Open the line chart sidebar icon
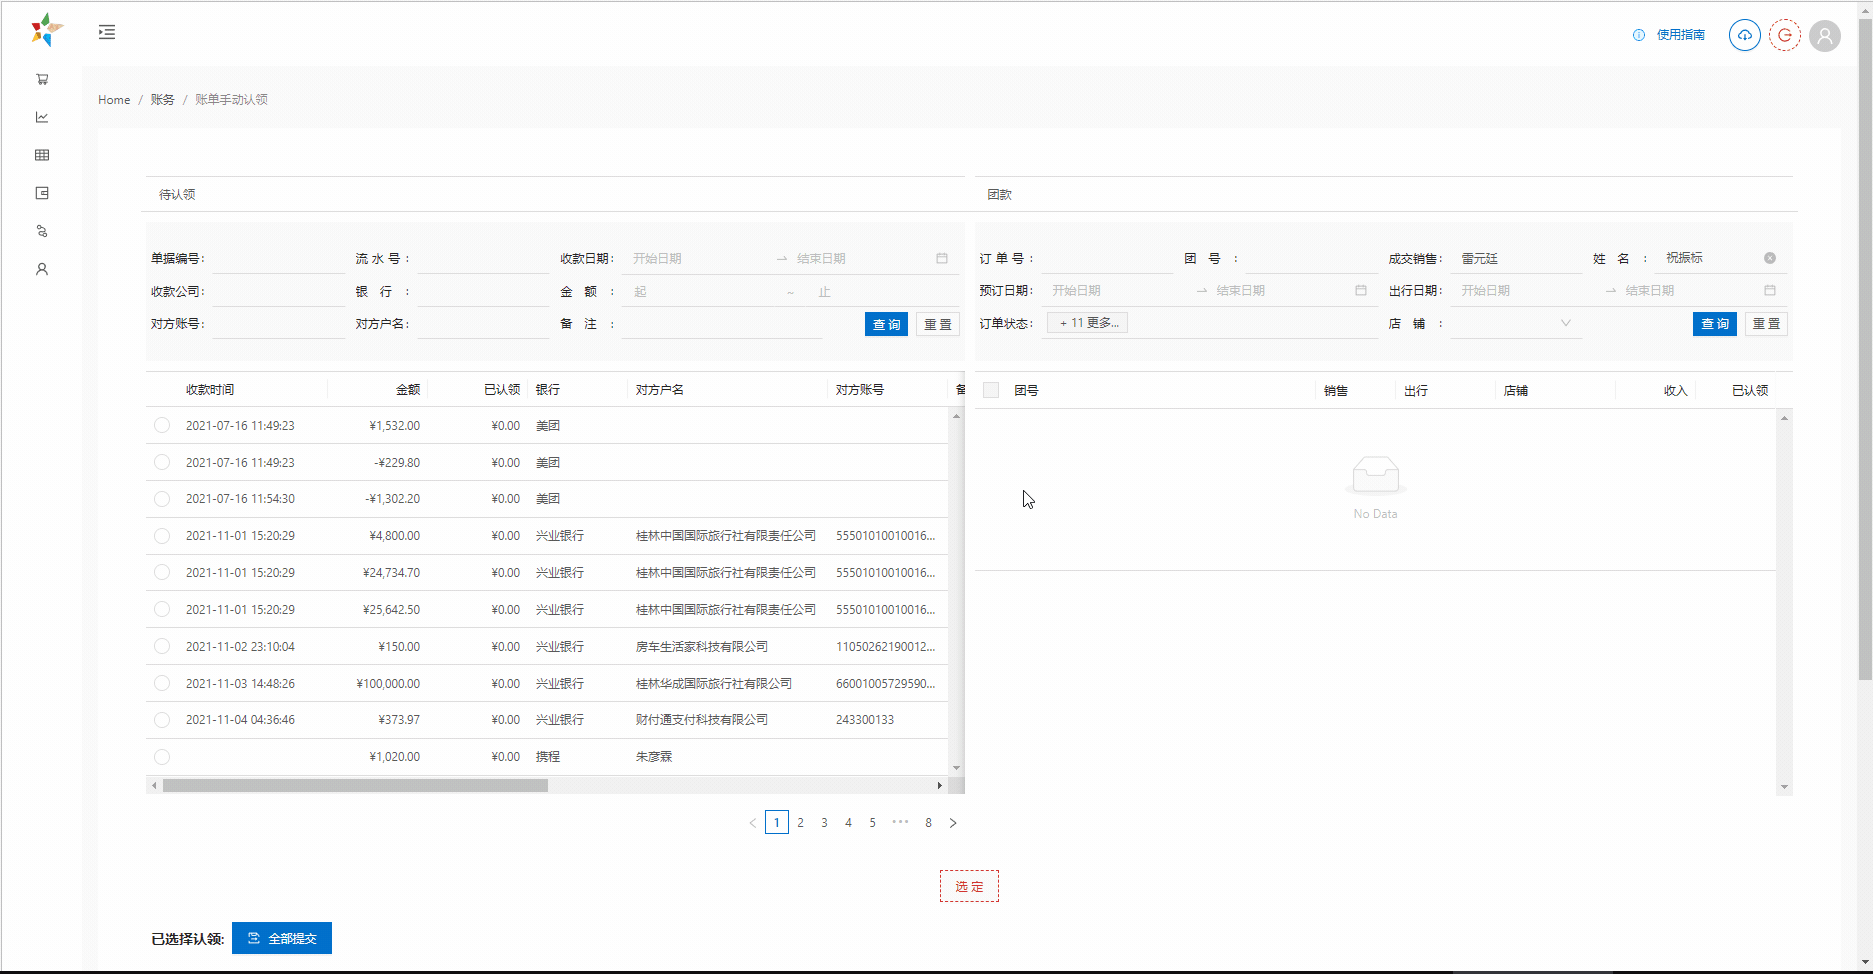The width and height of the screenshot is (1873, 974). coord(42,117)
